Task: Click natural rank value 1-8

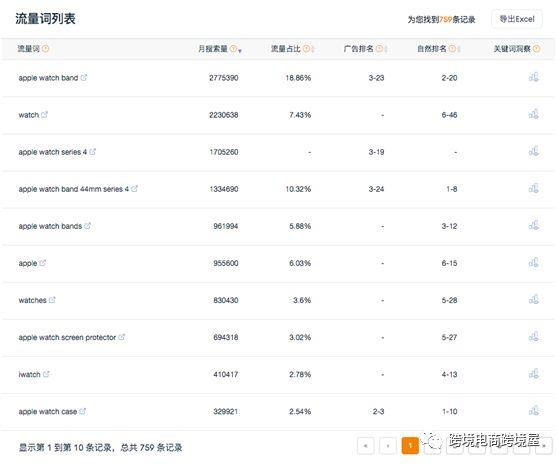Action: (x=451, y=189)
